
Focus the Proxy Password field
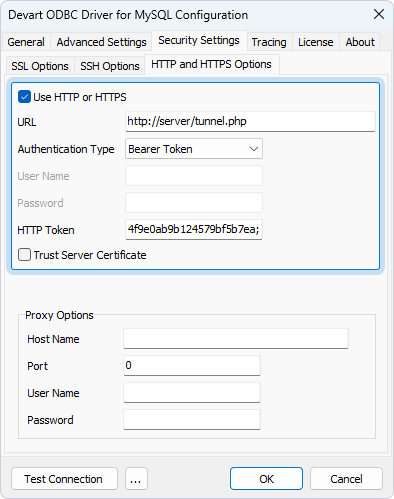(192, 420)
